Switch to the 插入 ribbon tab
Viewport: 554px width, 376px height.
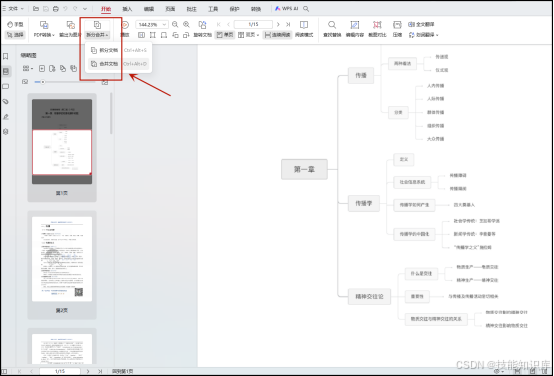(x=127, y=9)
